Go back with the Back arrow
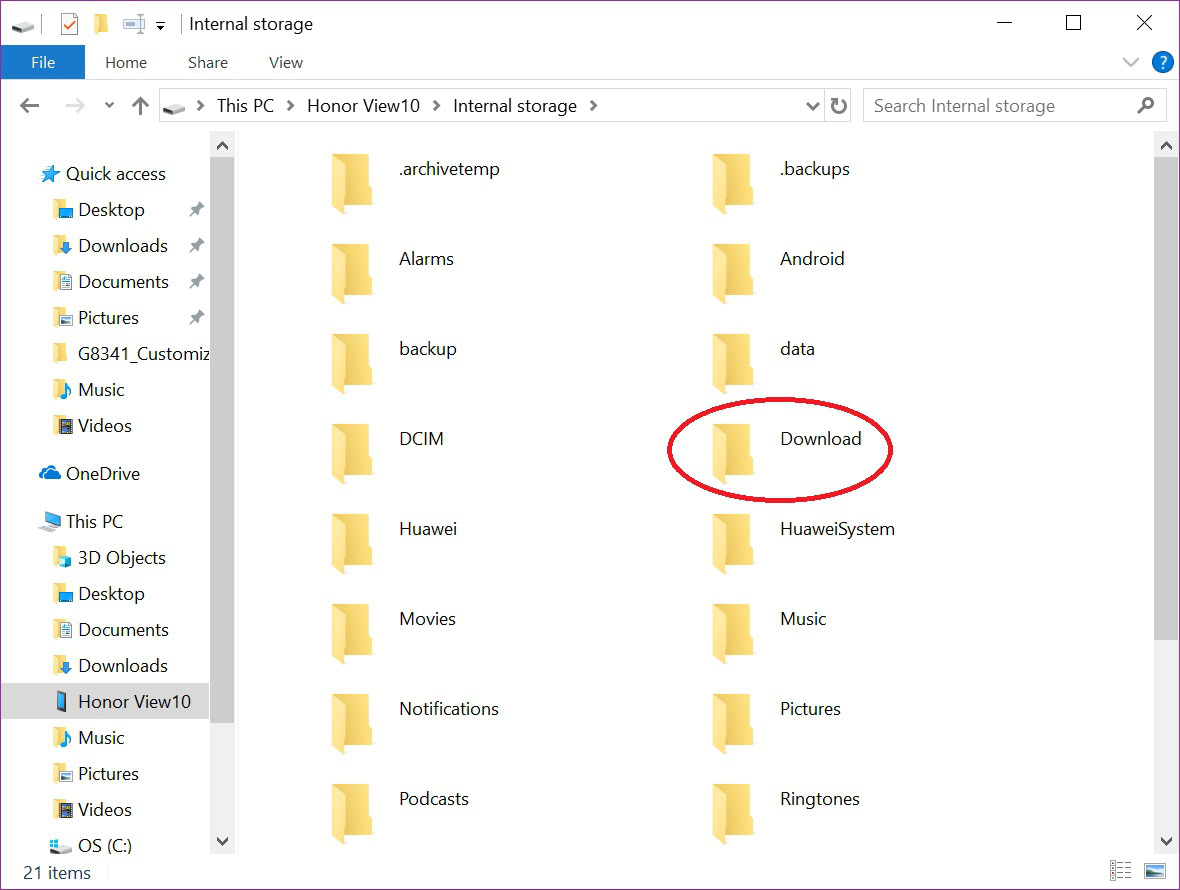The width and height of the screenshot is (1180, 890). coord(29,105)
